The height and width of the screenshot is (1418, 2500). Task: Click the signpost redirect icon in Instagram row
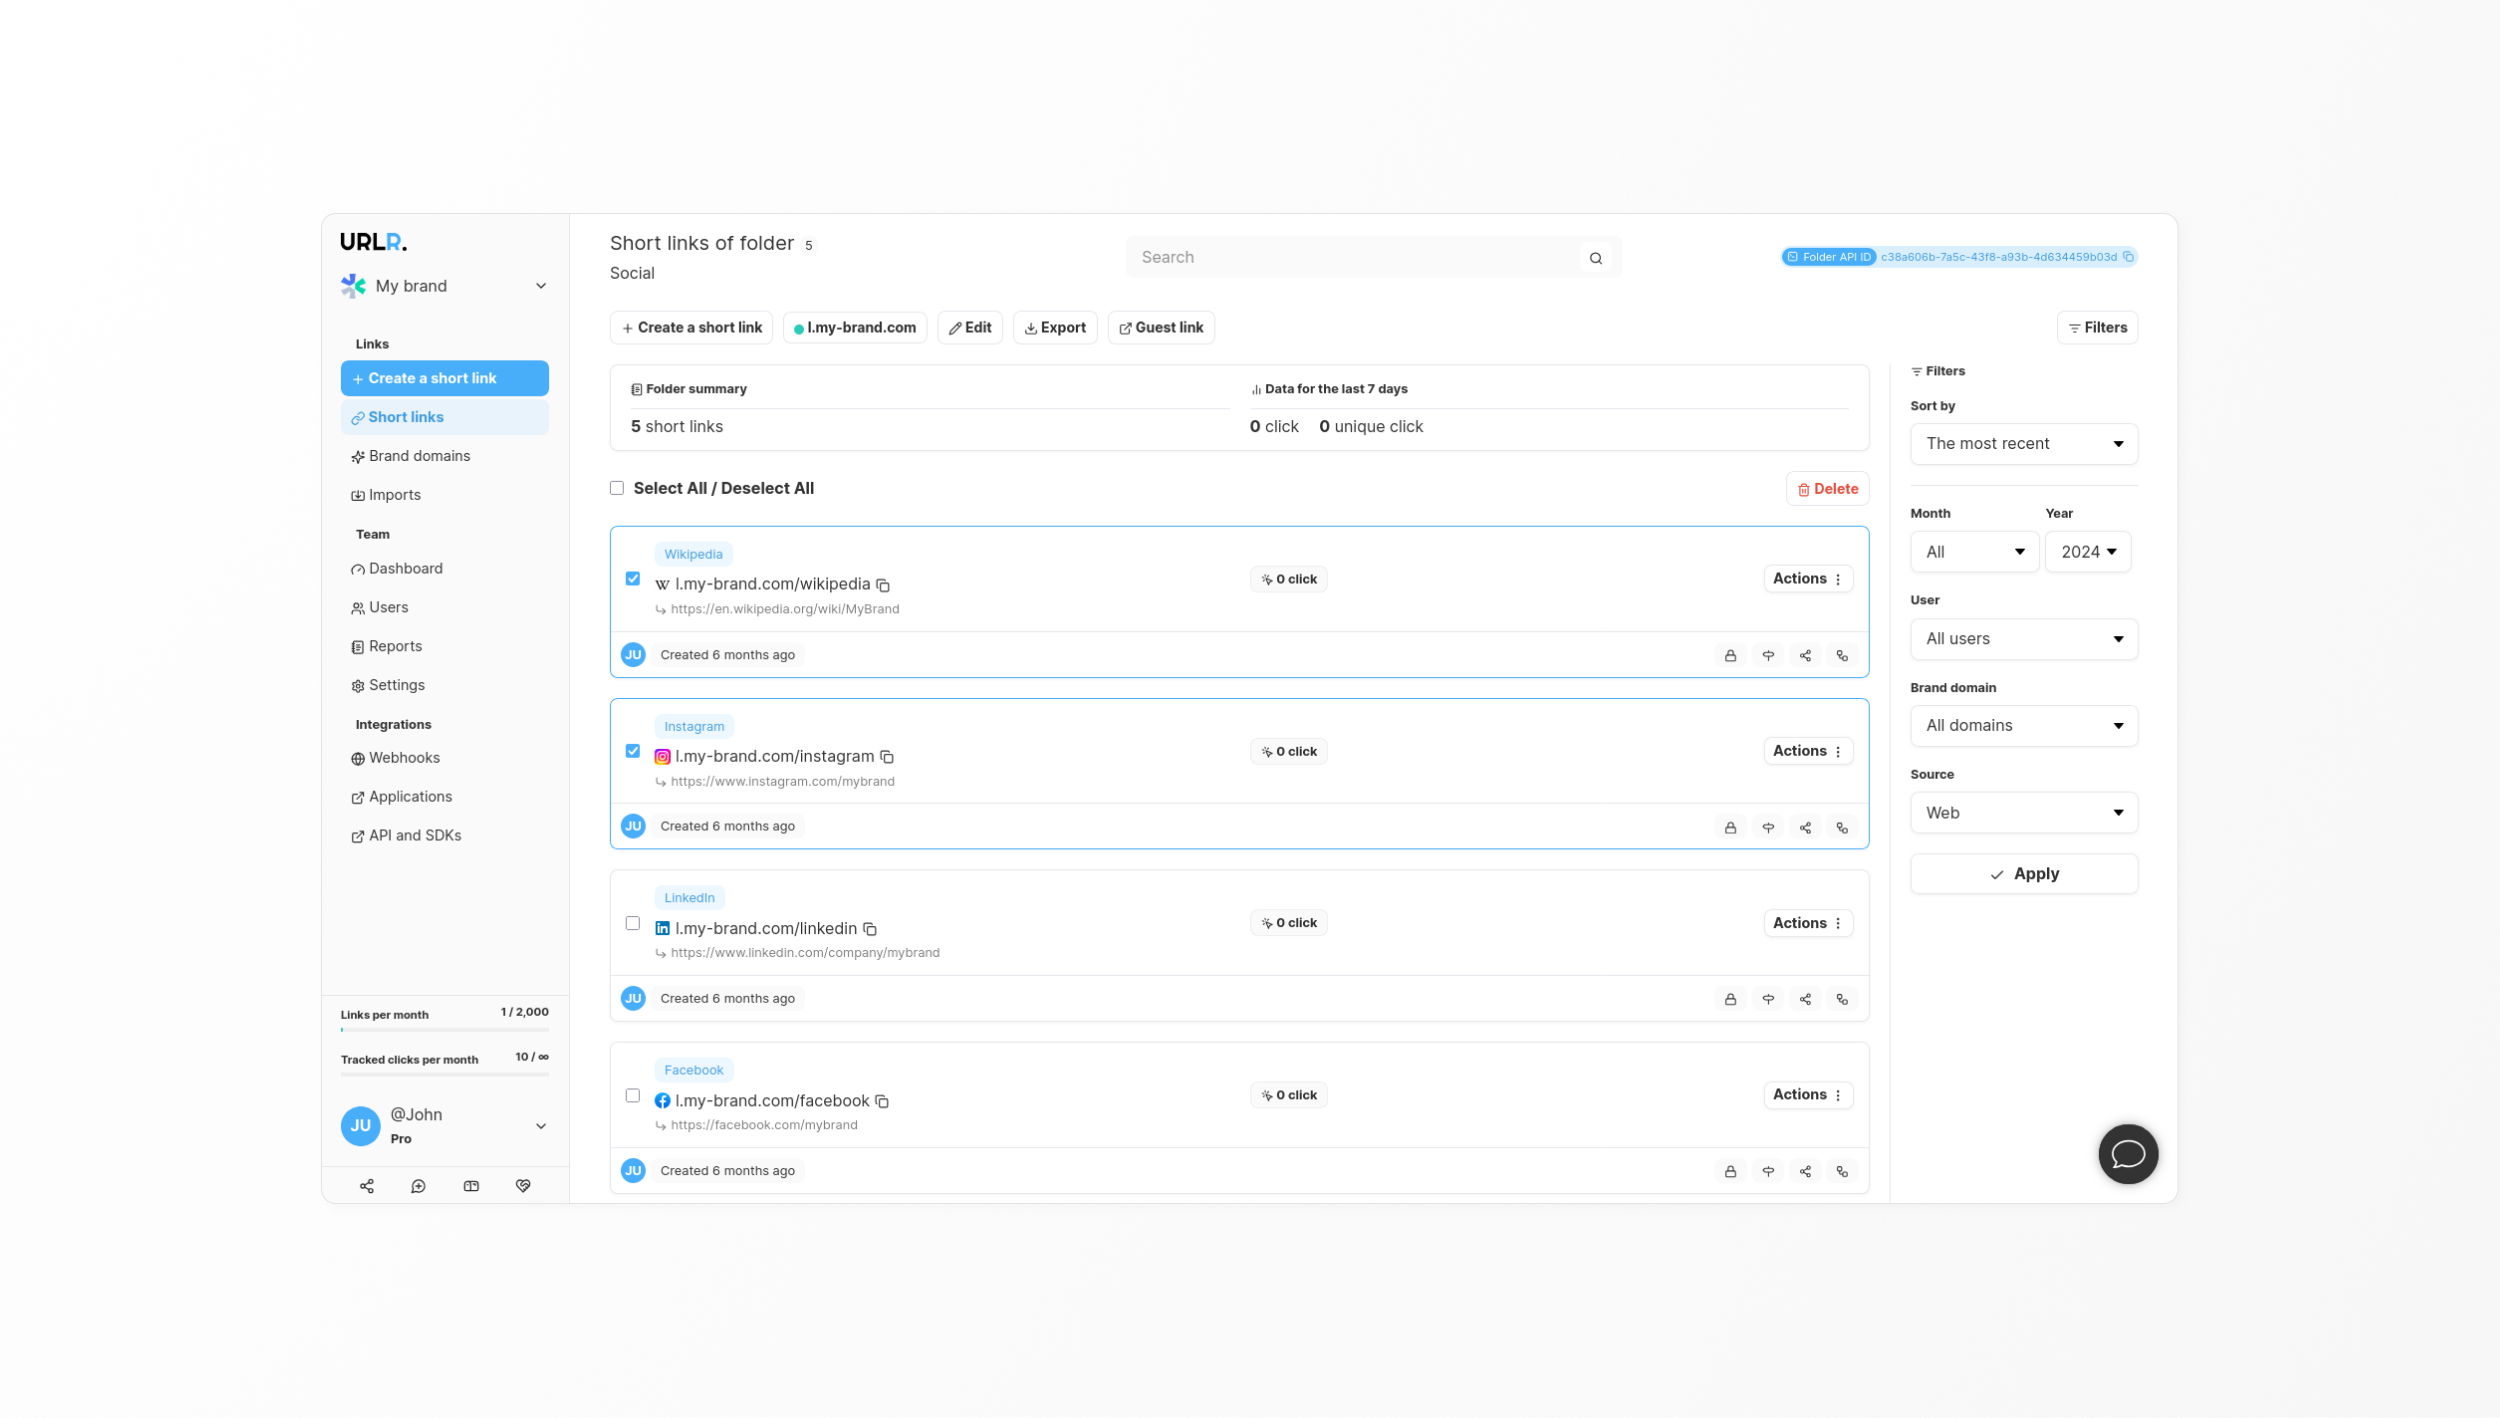point(1768,828)
